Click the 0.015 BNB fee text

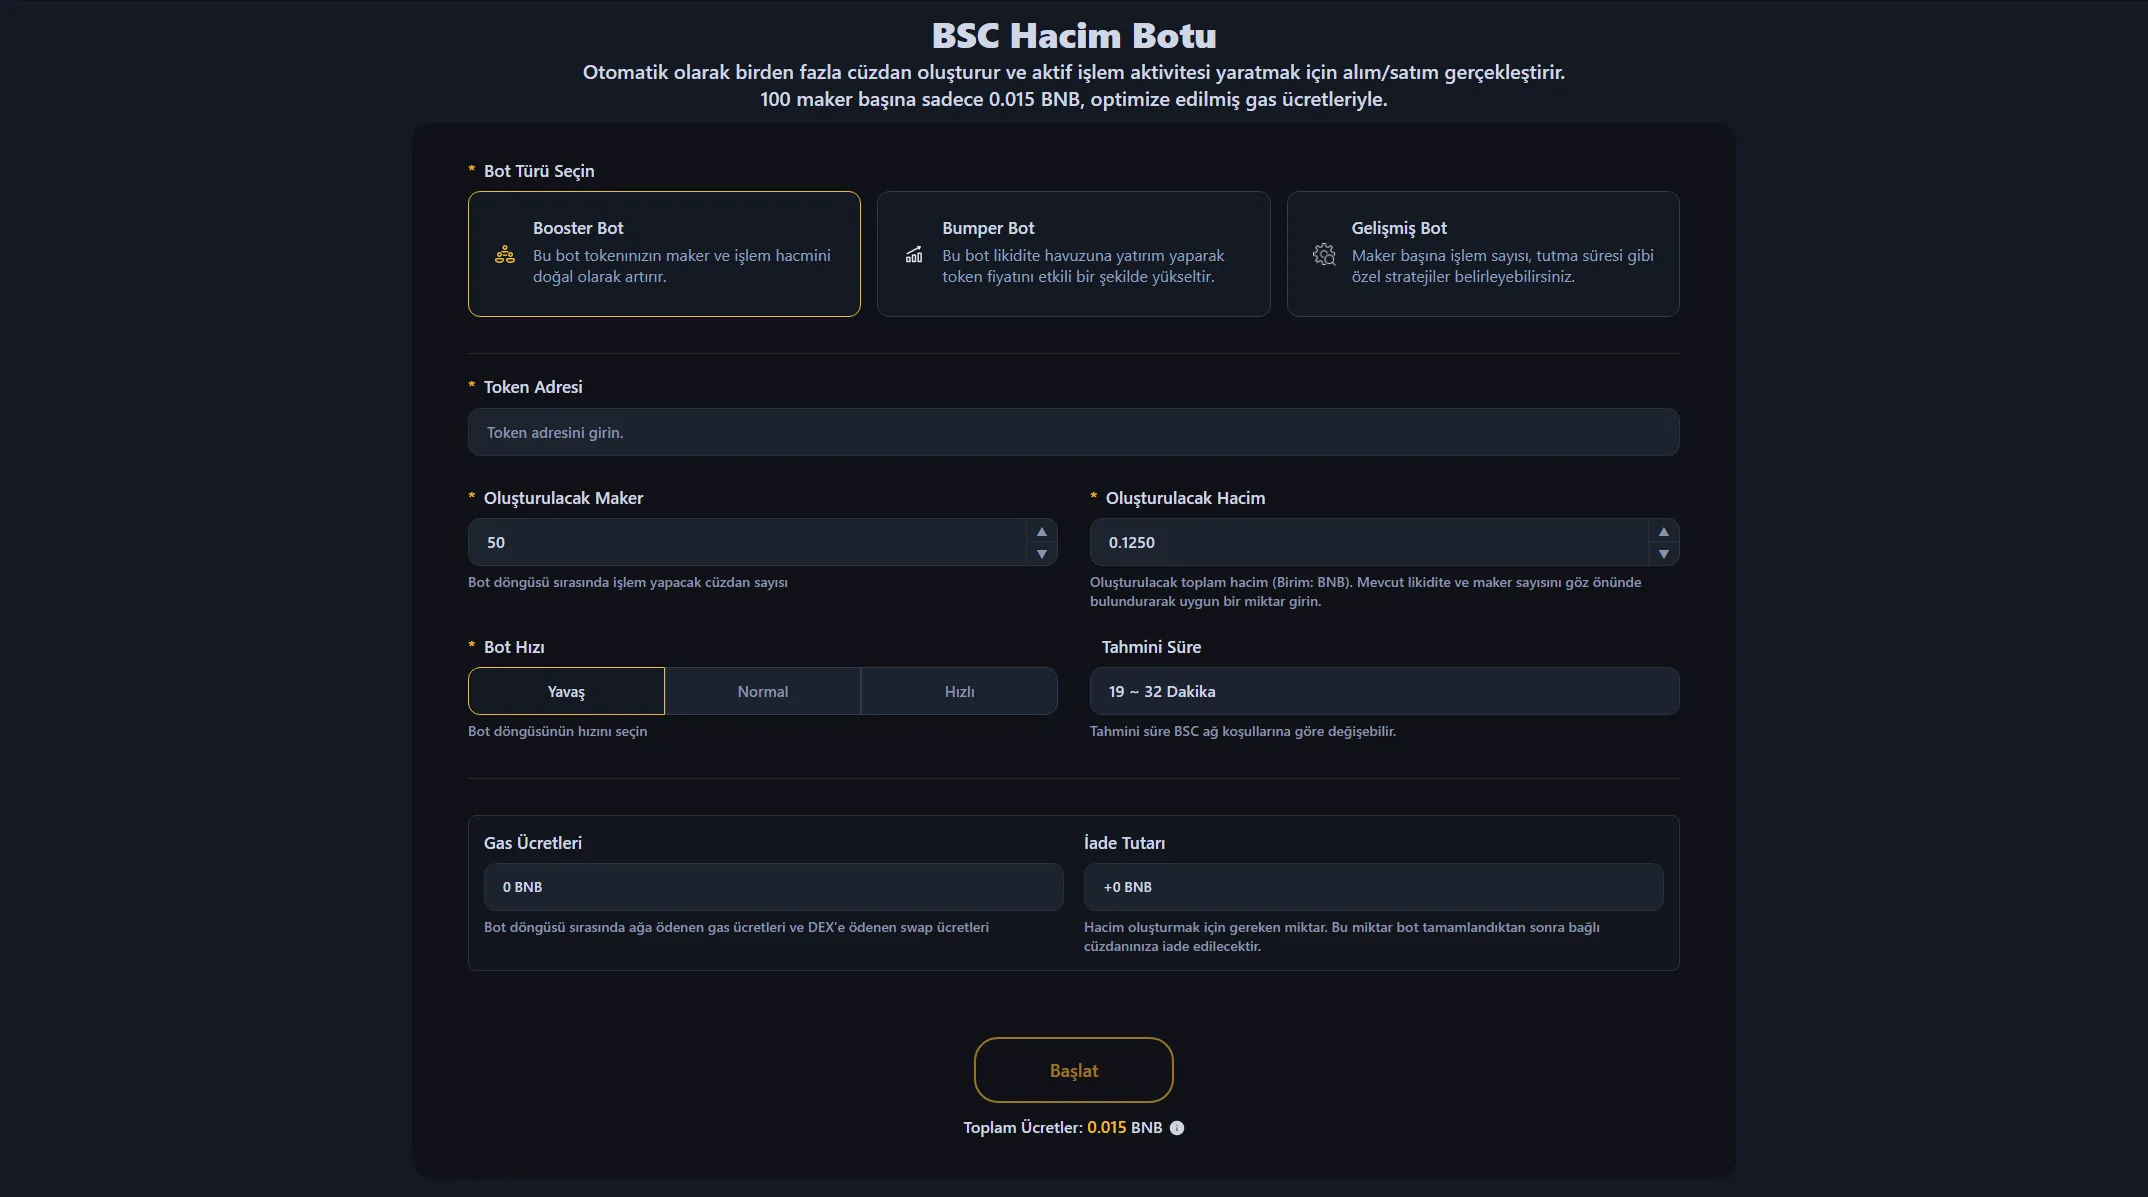1125,1128
